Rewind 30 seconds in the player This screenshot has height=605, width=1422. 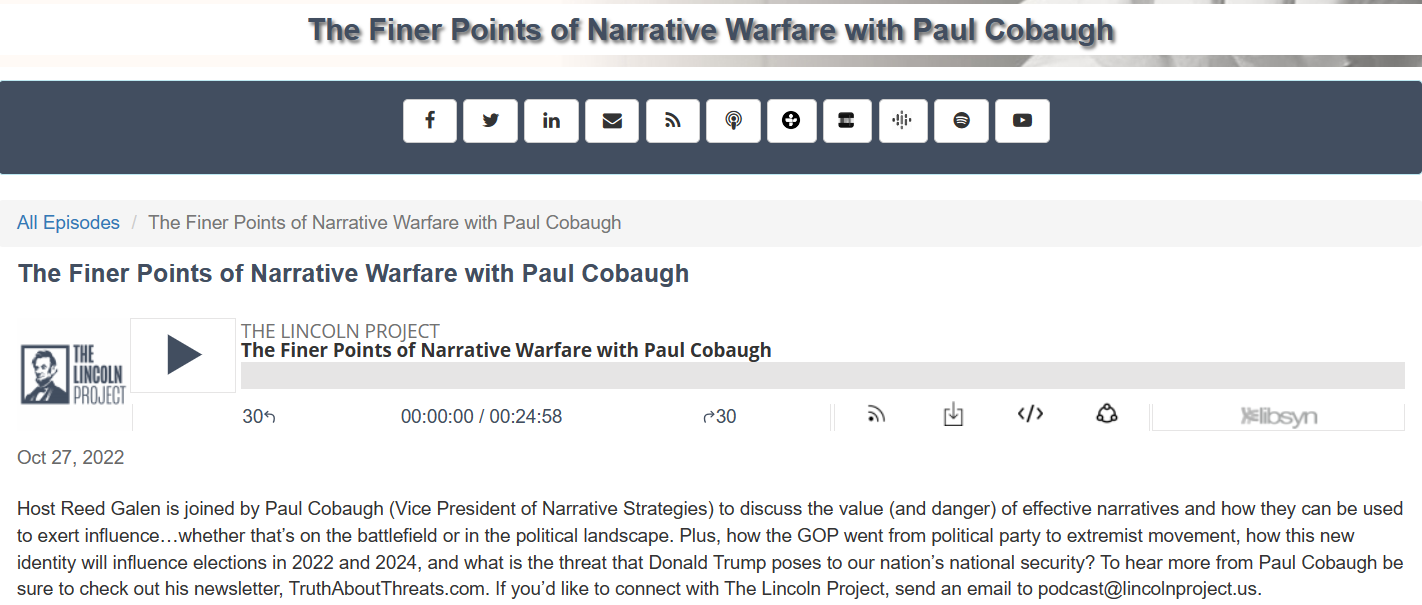click(259, 417)
